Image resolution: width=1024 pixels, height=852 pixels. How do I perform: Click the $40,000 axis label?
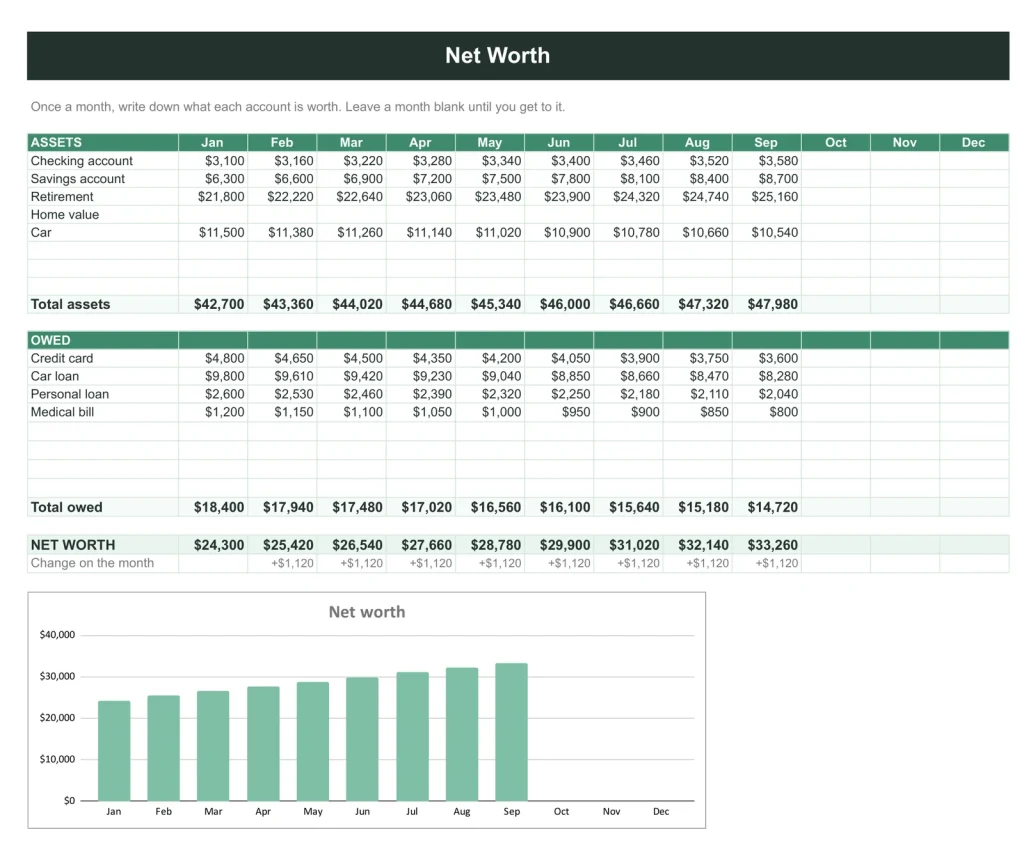pos(57,635)
